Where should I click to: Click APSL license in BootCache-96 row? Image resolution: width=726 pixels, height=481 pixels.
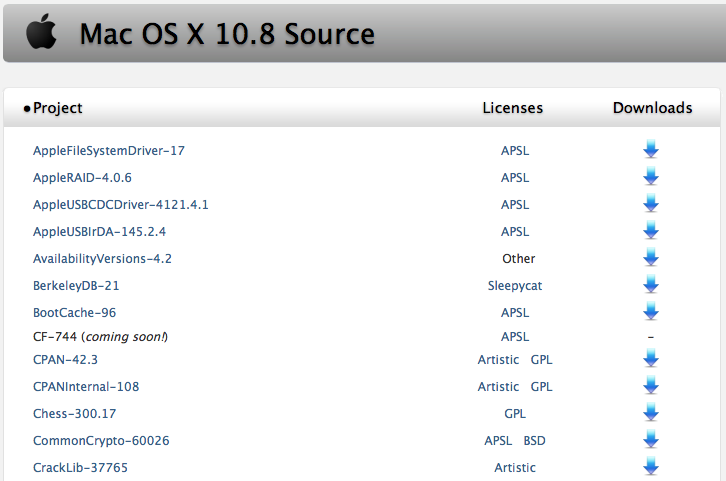pos(515,312)
